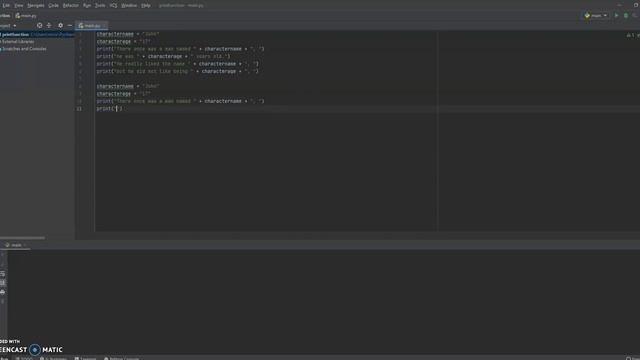Open the View menu
The width and height of the screenshot is (640, 360).
19,5
